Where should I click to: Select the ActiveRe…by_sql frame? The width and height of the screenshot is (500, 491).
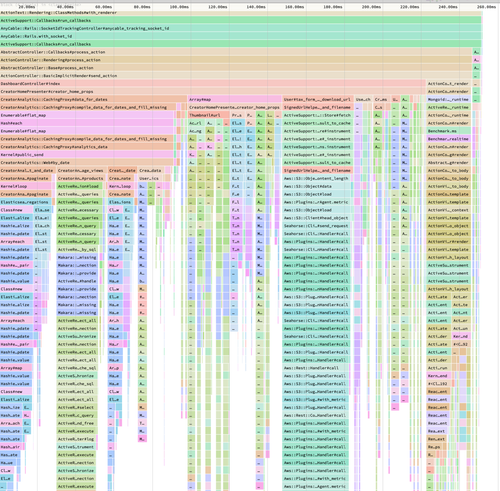pos(78,250)
